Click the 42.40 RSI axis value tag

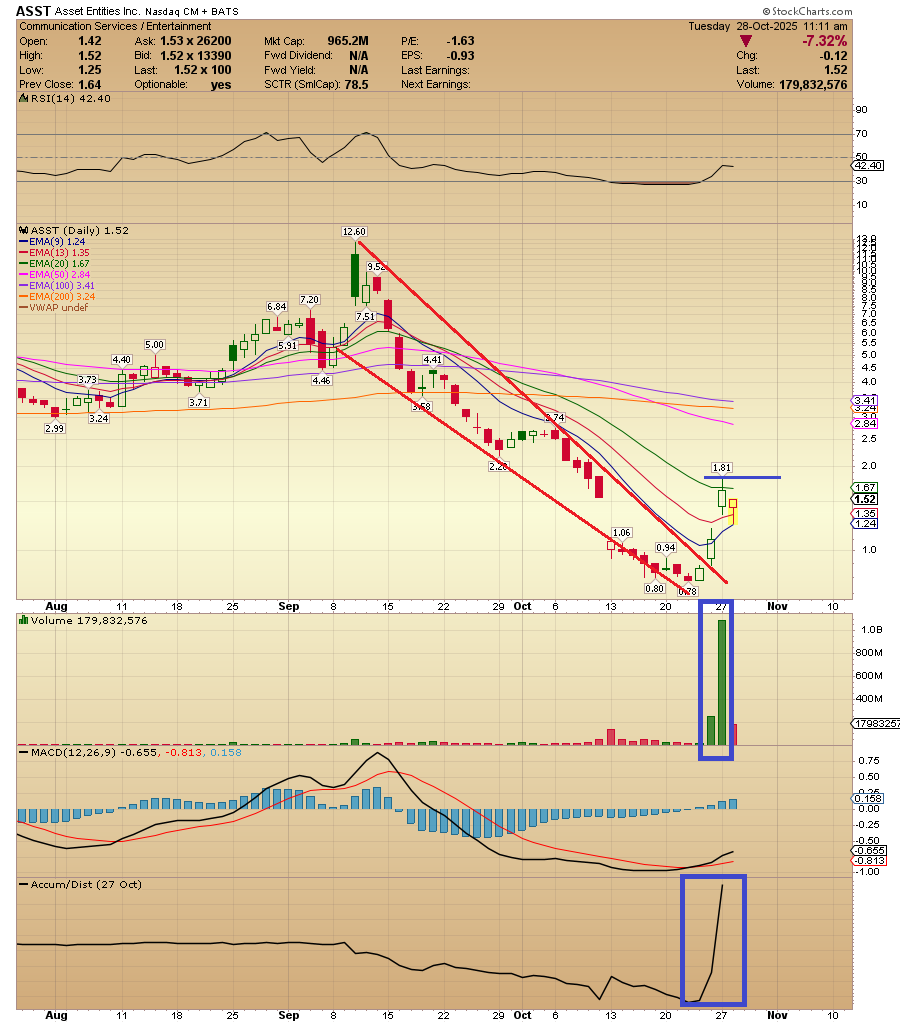pos(869,166)
